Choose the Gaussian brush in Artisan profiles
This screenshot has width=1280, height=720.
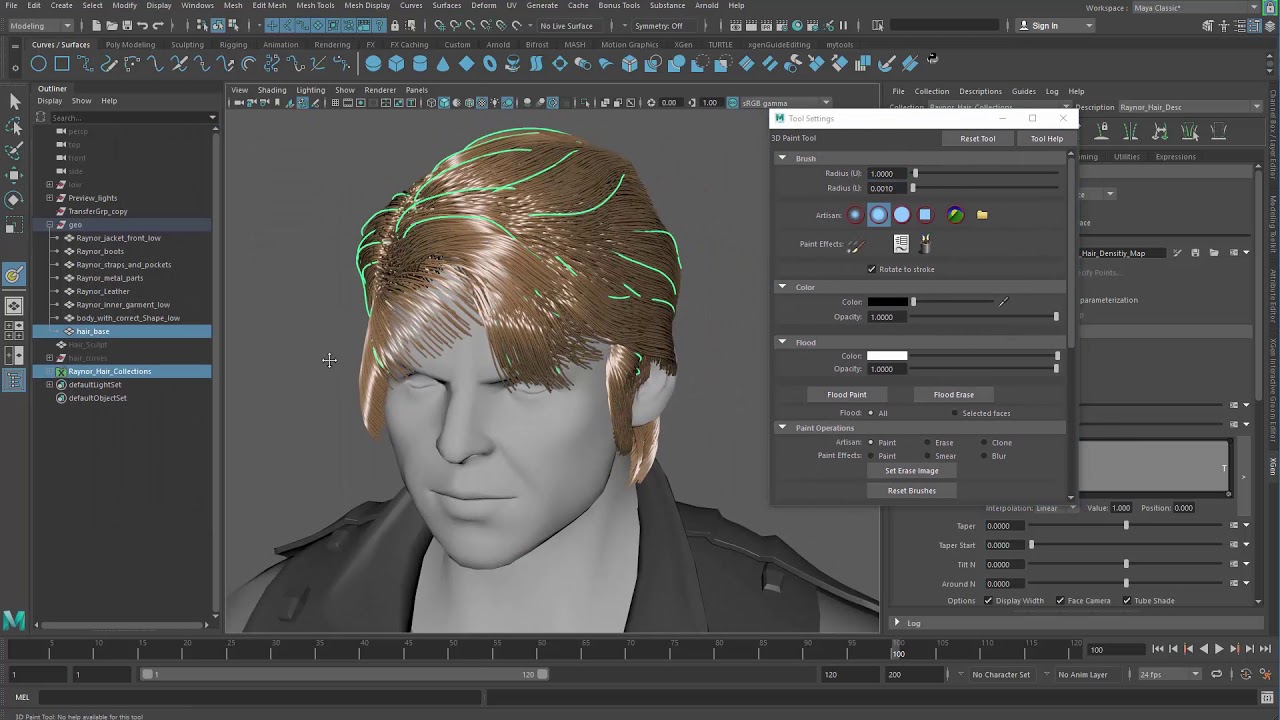coord(855,214)
